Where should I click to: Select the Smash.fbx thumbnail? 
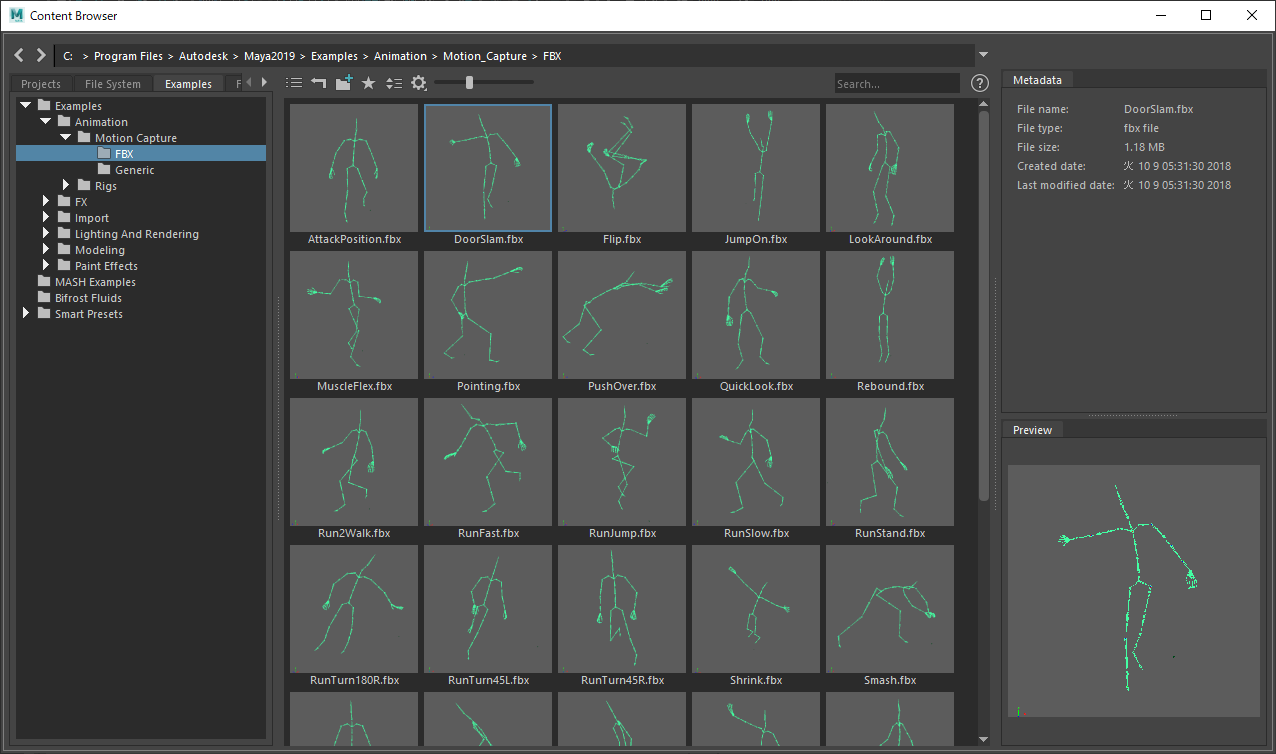(890, 609)
